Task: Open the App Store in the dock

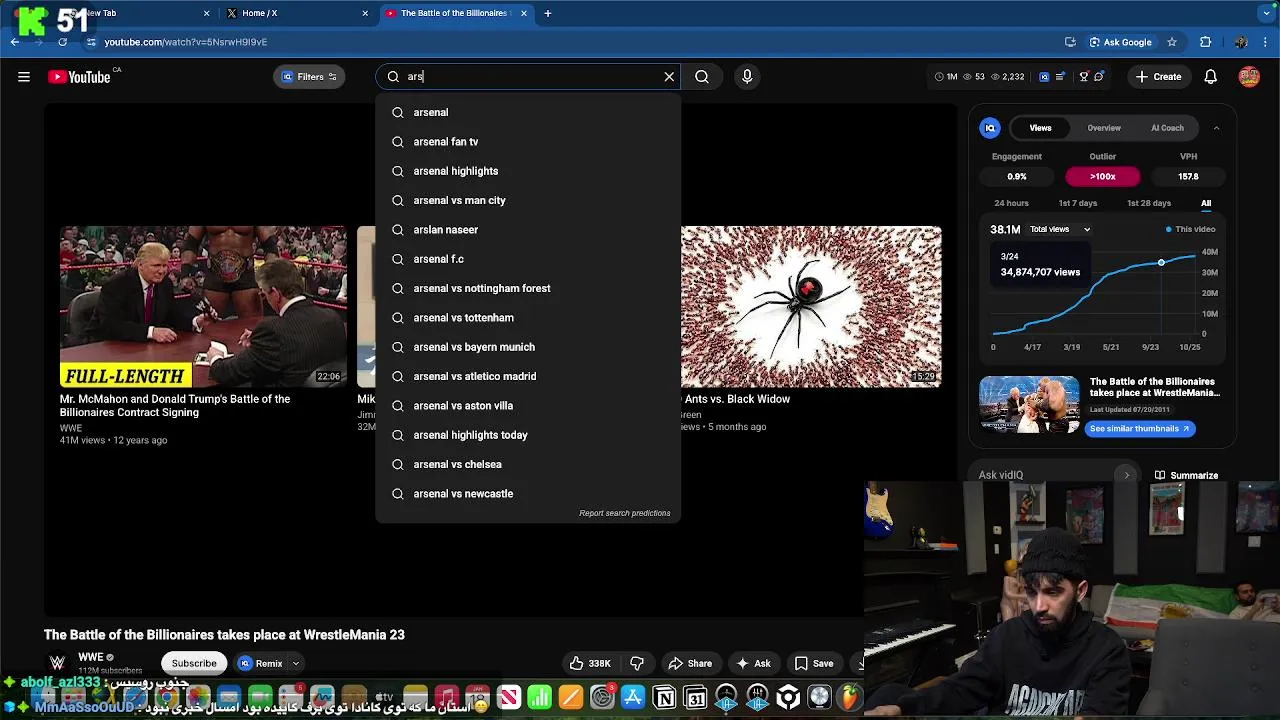Action: [633, 697]
